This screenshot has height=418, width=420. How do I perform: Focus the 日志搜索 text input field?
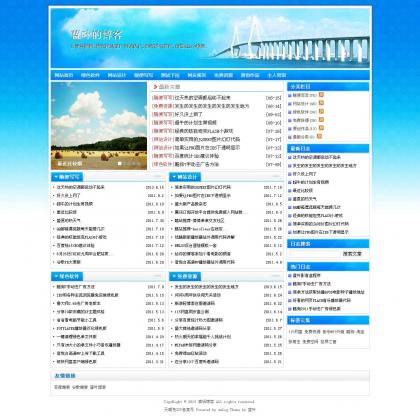[315, 254]
